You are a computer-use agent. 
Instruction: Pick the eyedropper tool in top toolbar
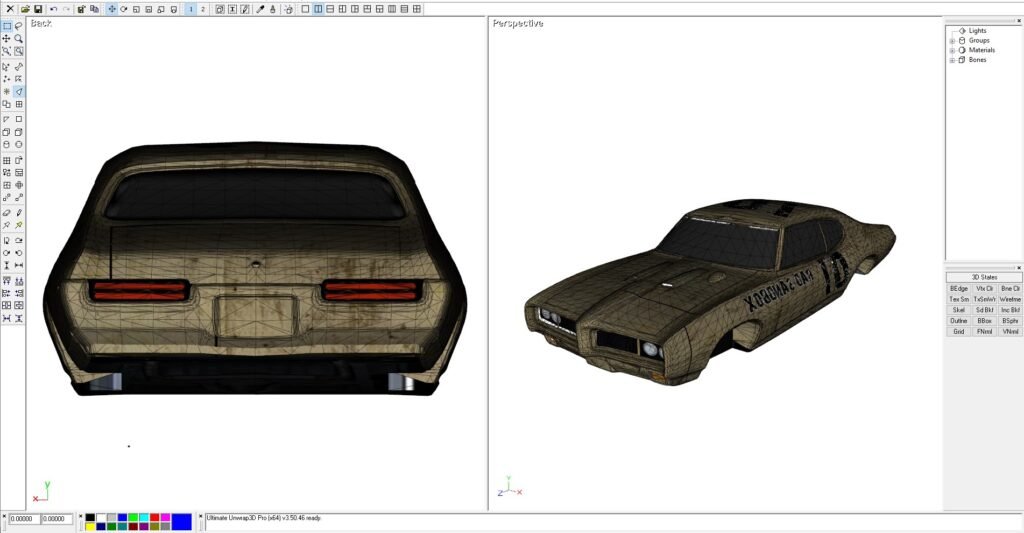(x=261, y=9)
